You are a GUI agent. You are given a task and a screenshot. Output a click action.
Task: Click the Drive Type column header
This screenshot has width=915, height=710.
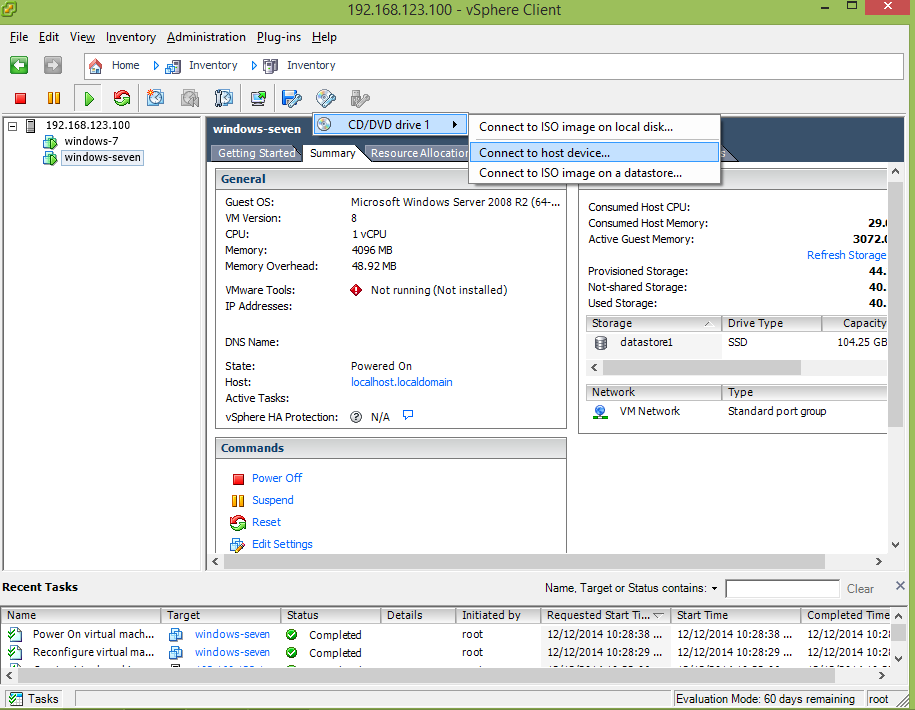coord(771,323)
